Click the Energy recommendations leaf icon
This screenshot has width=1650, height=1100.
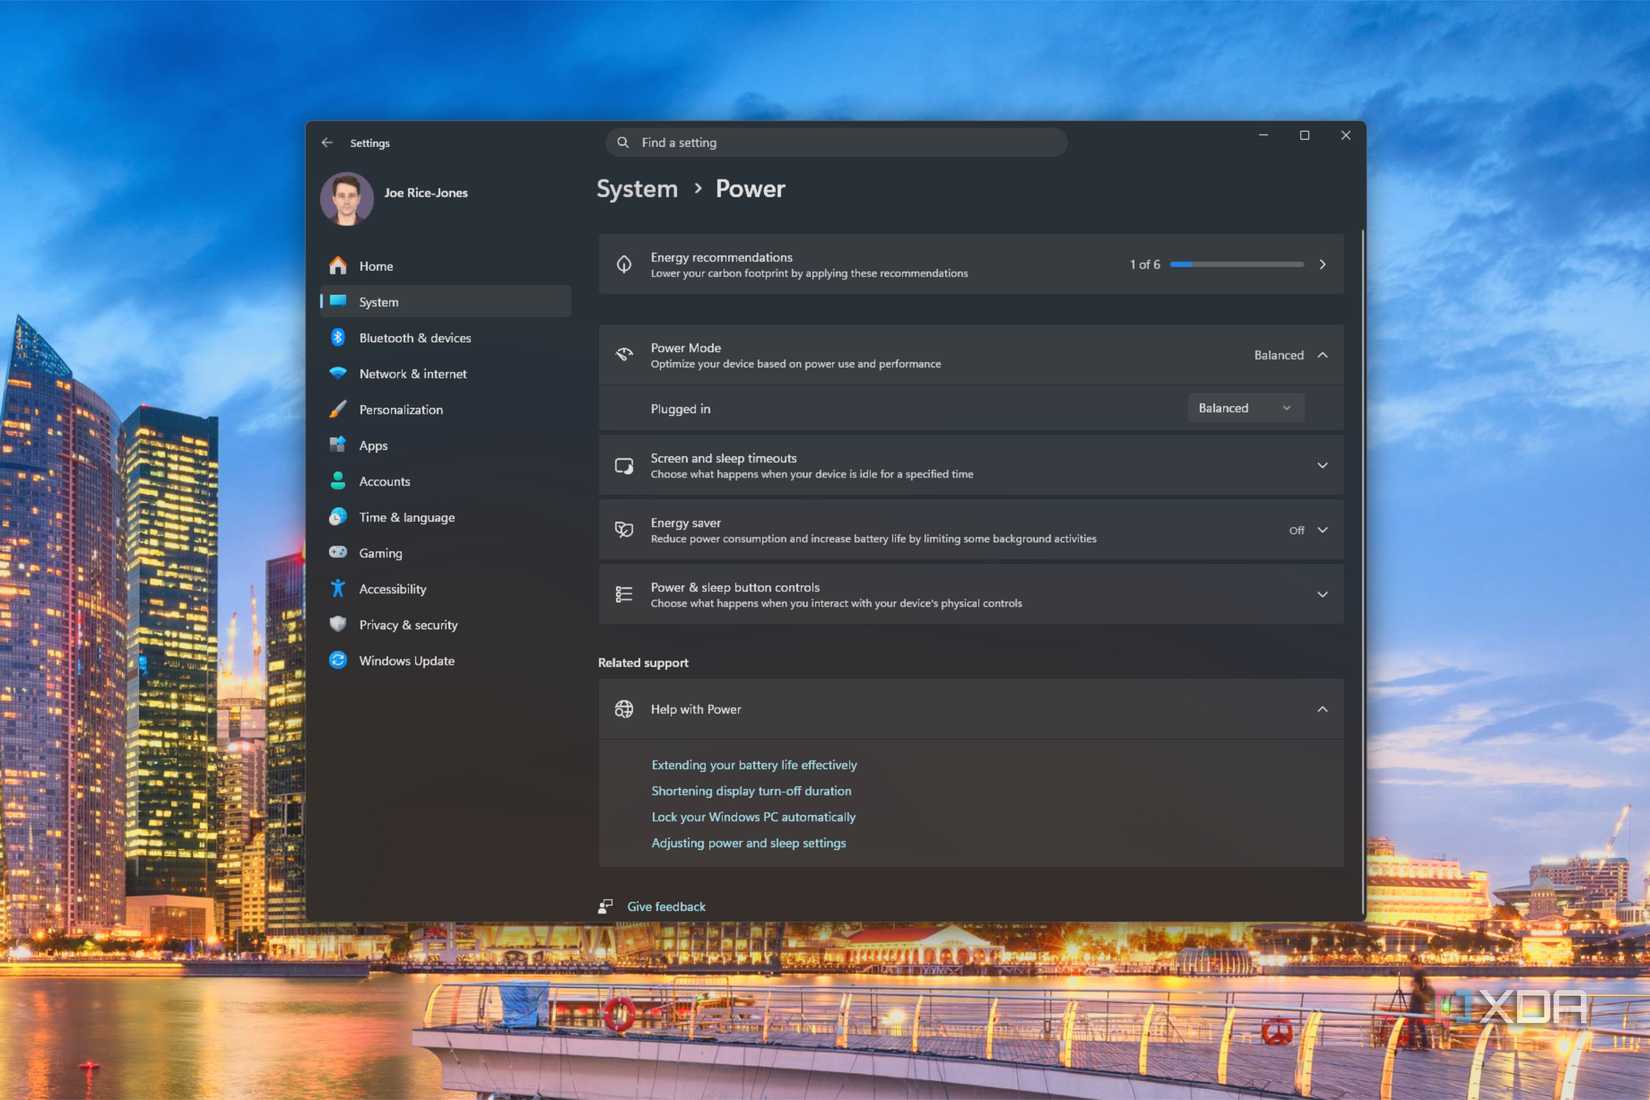(x=624, y=265)
